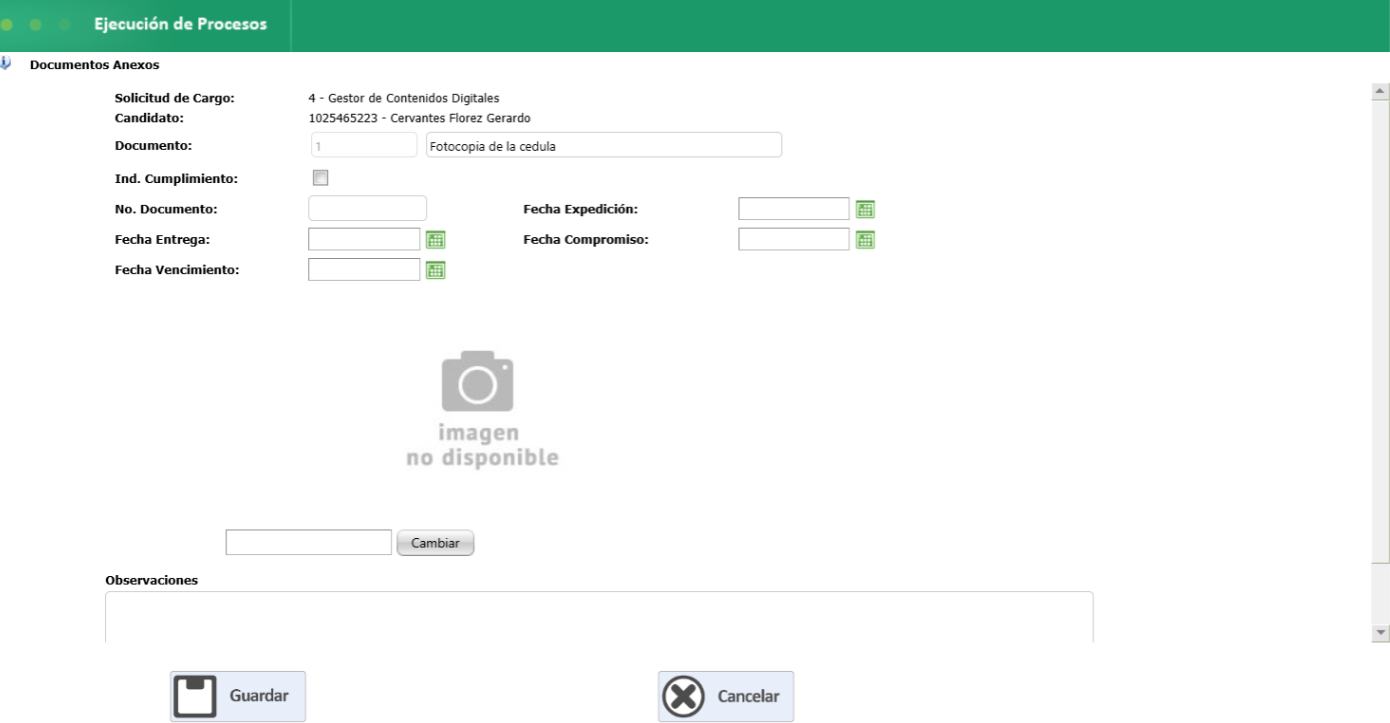Open calendar for Fecha Entrega
The image size is (1390, 723).
pyautogui.click(x=435, y=239)
